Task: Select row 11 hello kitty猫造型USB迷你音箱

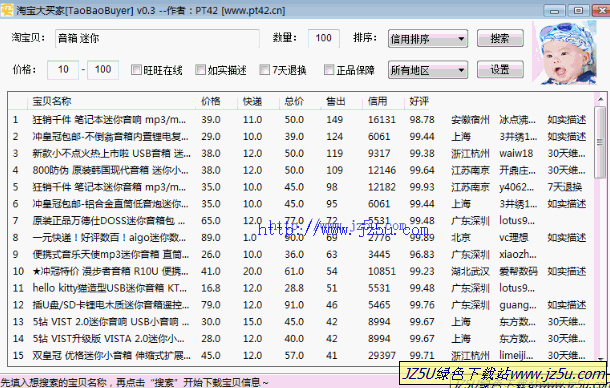Action: click(x=301, y=288)
